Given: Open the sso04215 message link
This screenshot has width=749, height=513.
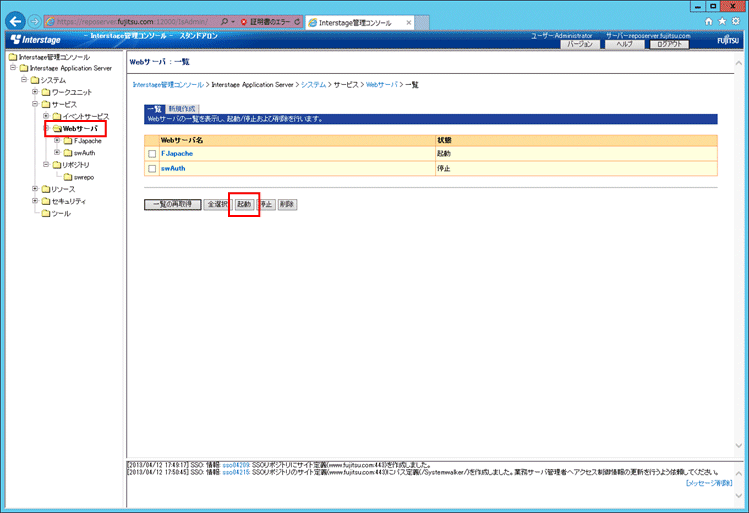Looking at the screenshot, I should pos(236,472).
